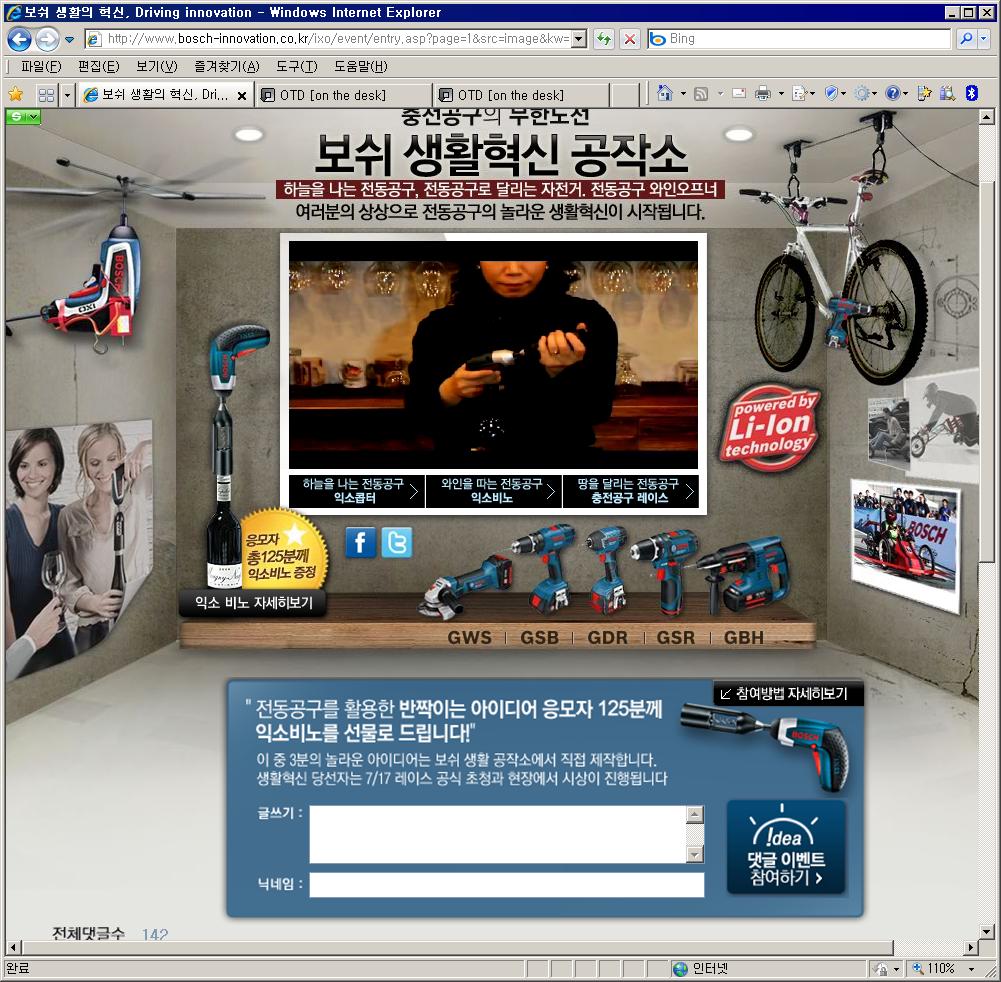
Task: Open the 보기(V) menu
Action: 156,66
